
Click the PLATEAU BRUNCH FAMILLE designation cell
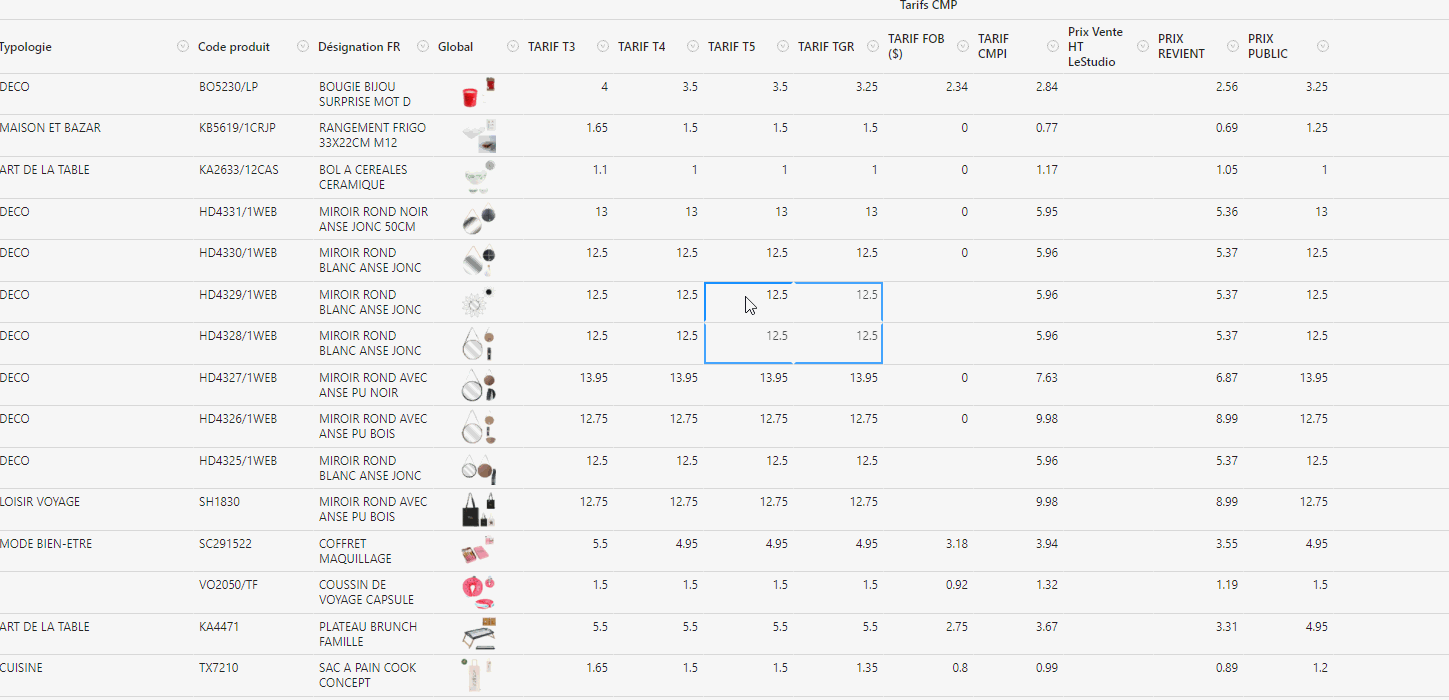click(367, 634)
